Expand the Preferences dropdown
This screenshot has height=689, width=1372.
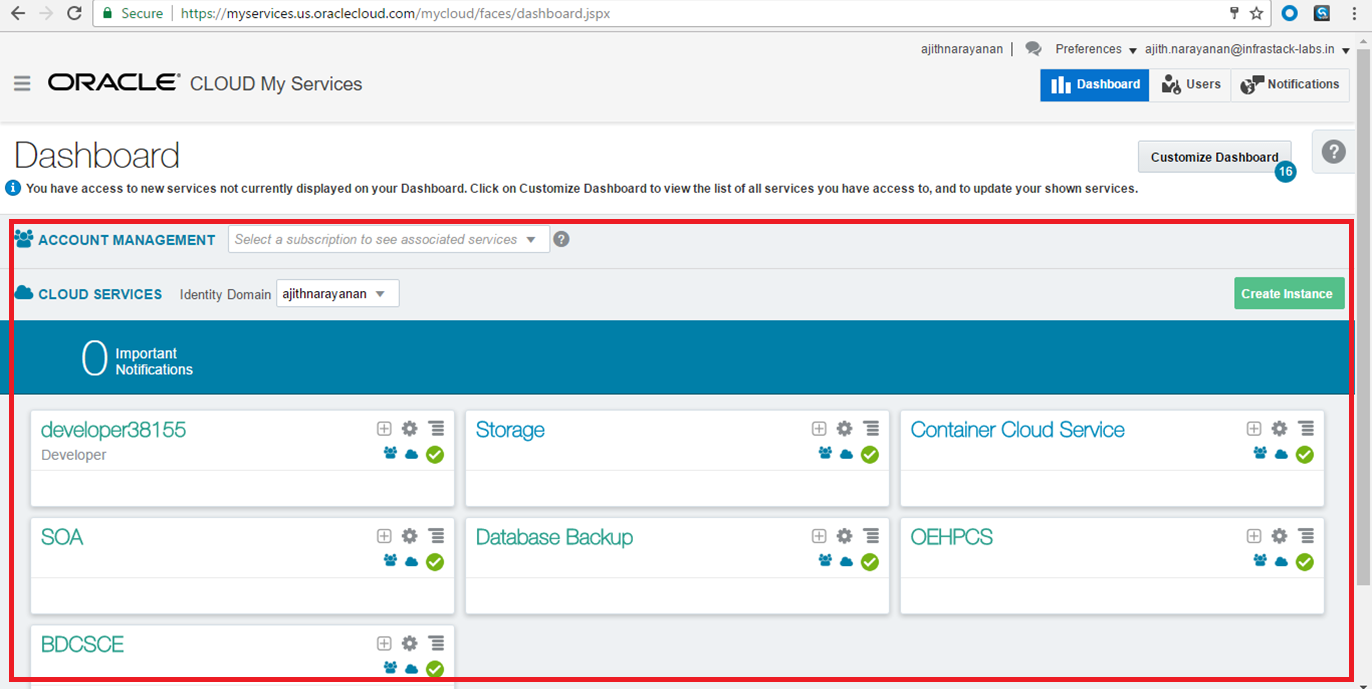click(x=1096, y=49)
